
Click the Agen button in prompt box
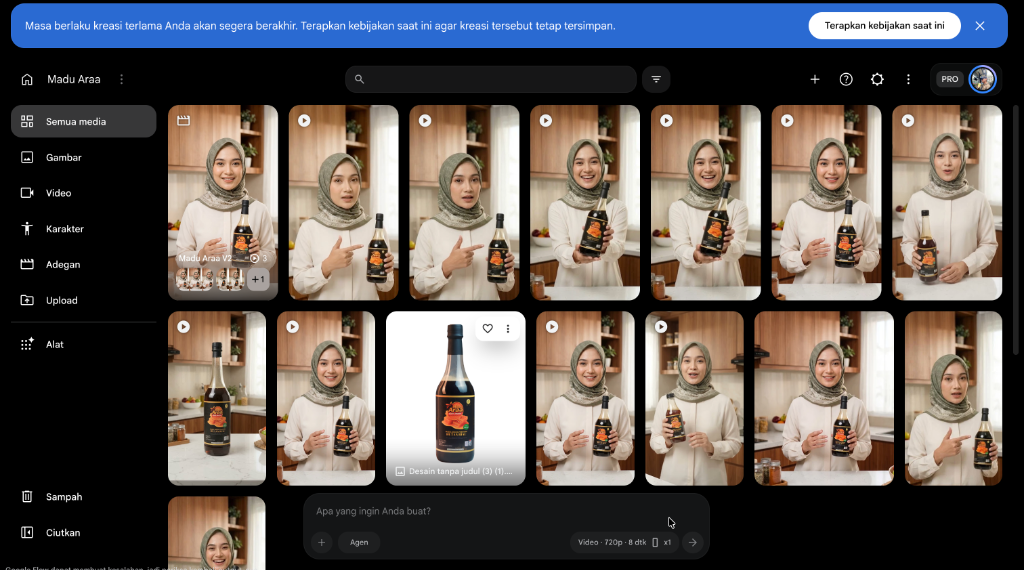click(359, 543)
